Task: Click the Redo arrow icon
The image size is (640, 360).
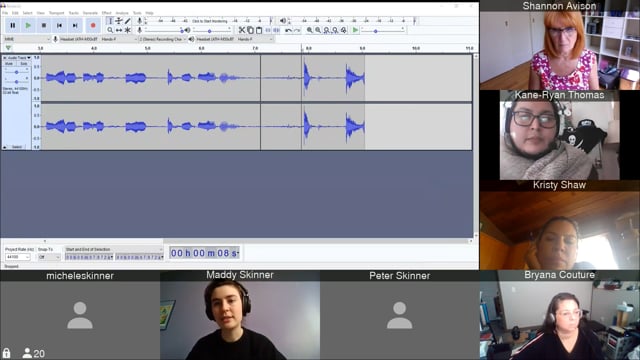Action: [x=297, y=30]
